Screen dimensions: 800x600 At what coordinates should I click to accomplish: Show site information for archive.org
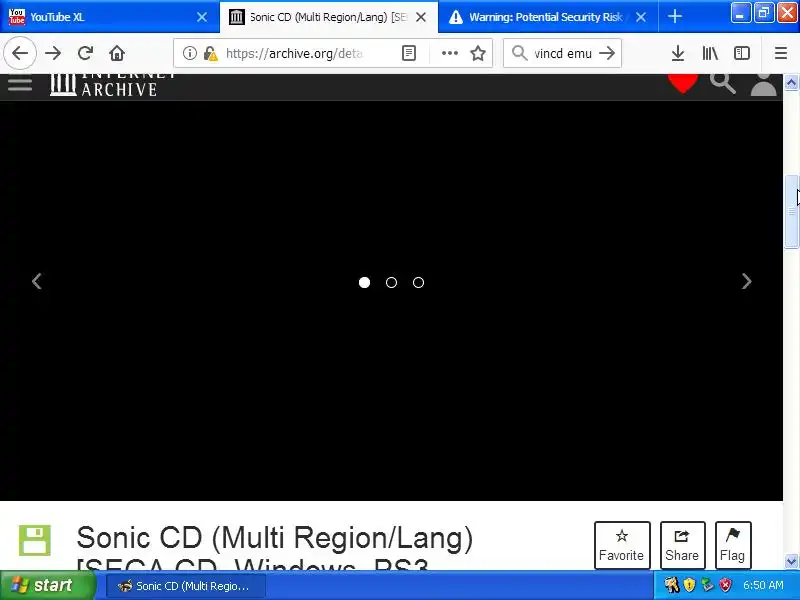[189, 53]
